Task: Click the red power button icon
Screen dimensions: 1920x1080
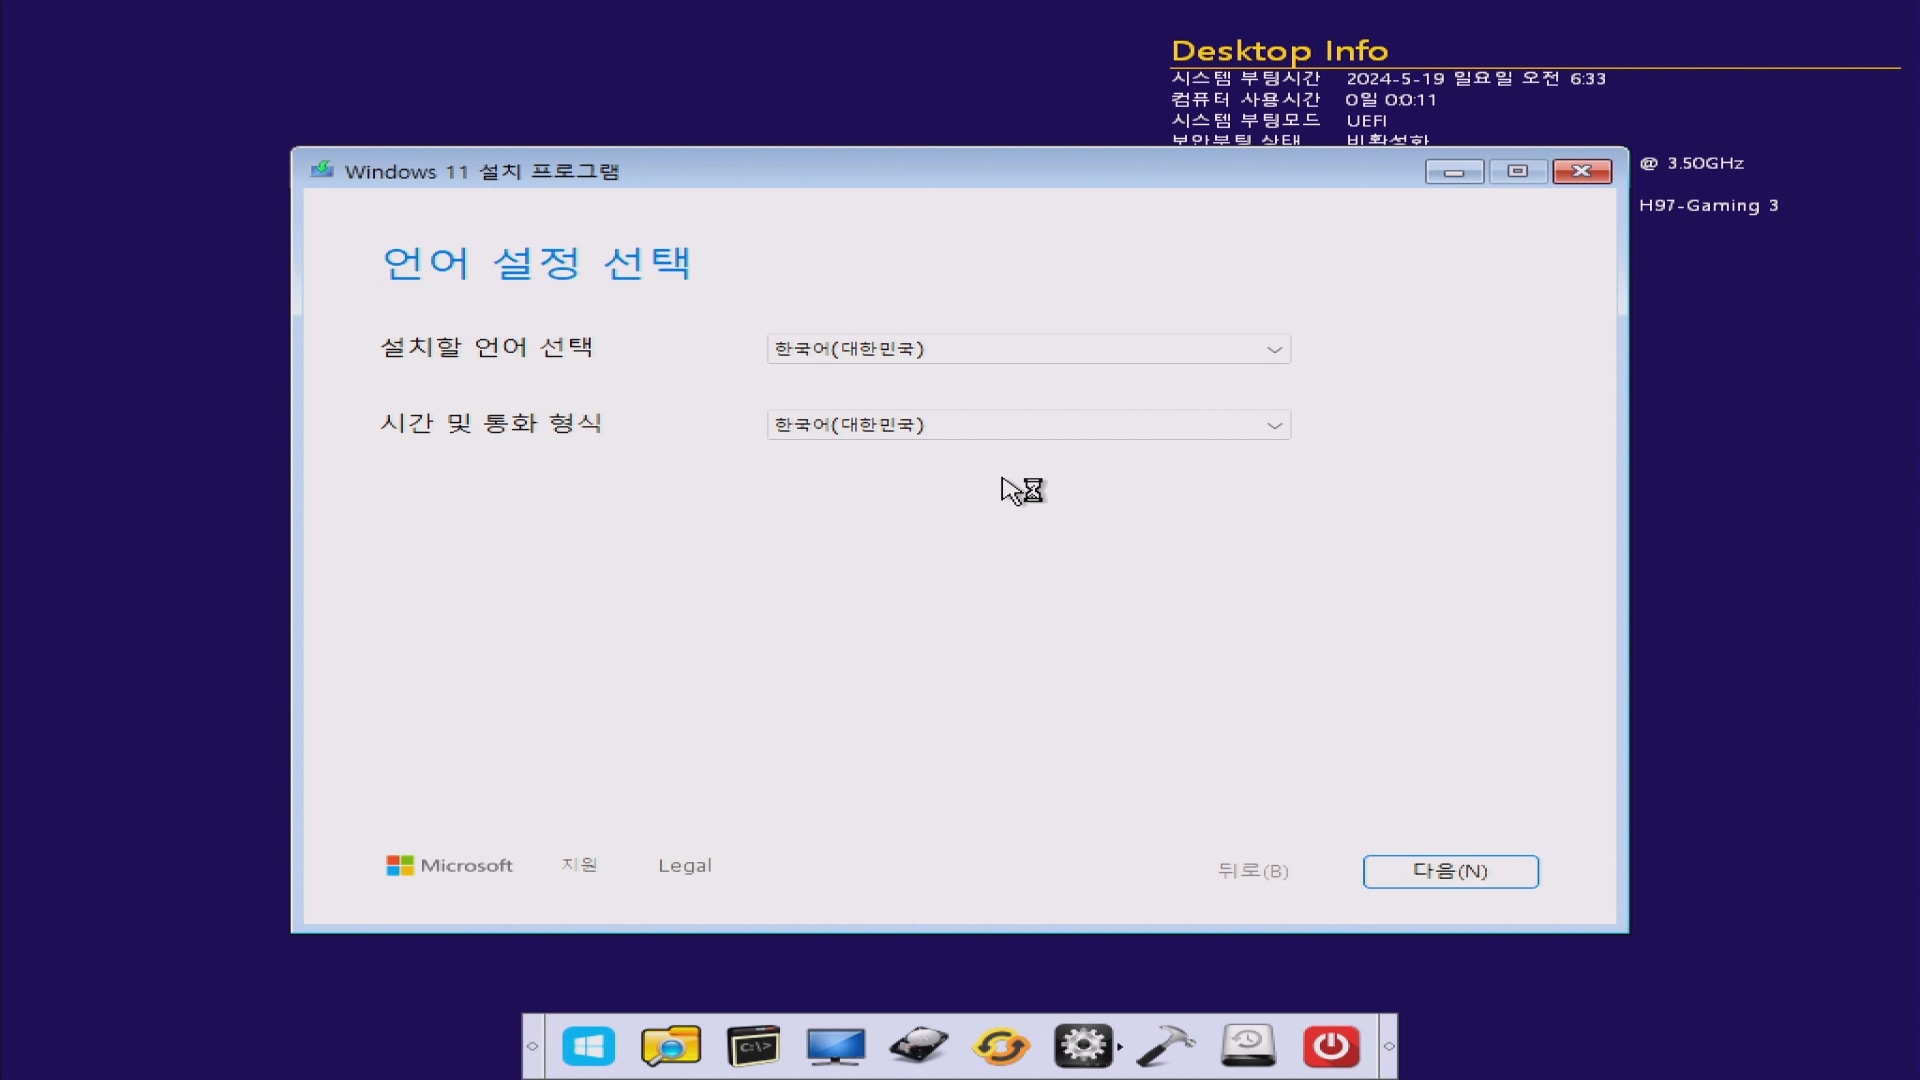Action: click(1331, 1046)
